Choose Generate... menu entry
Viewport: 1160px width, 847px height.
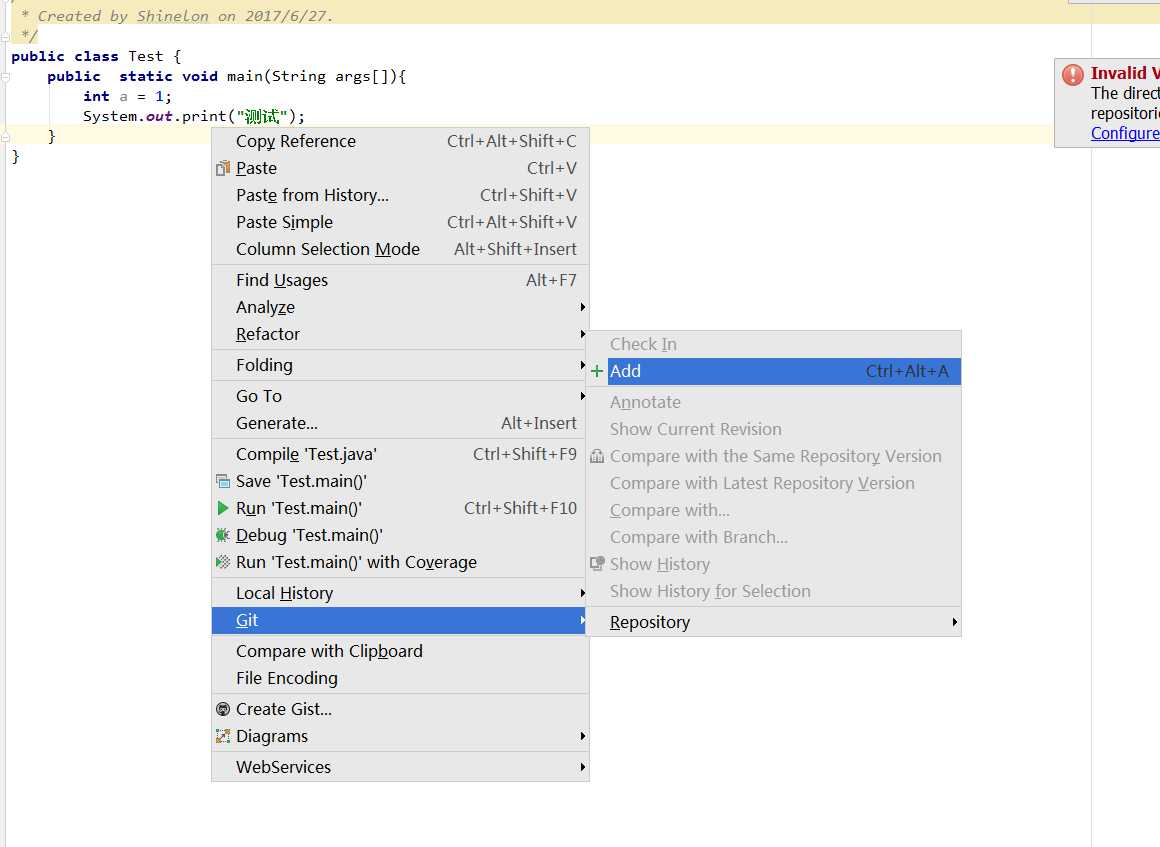pyautogui.click(x=277, y=423)
